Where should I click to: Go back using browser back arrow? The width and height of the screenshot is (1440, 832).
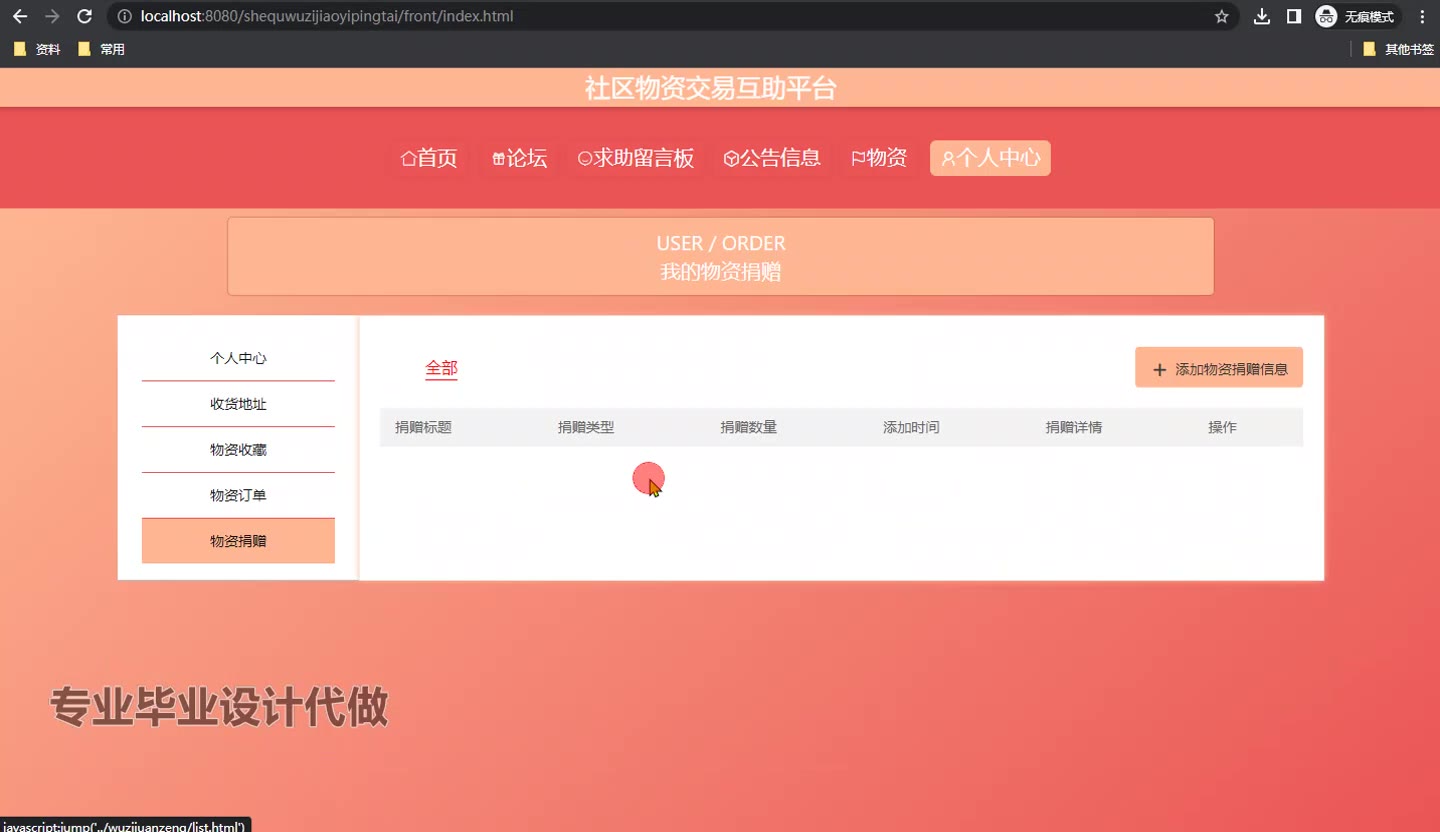(20, 16)
